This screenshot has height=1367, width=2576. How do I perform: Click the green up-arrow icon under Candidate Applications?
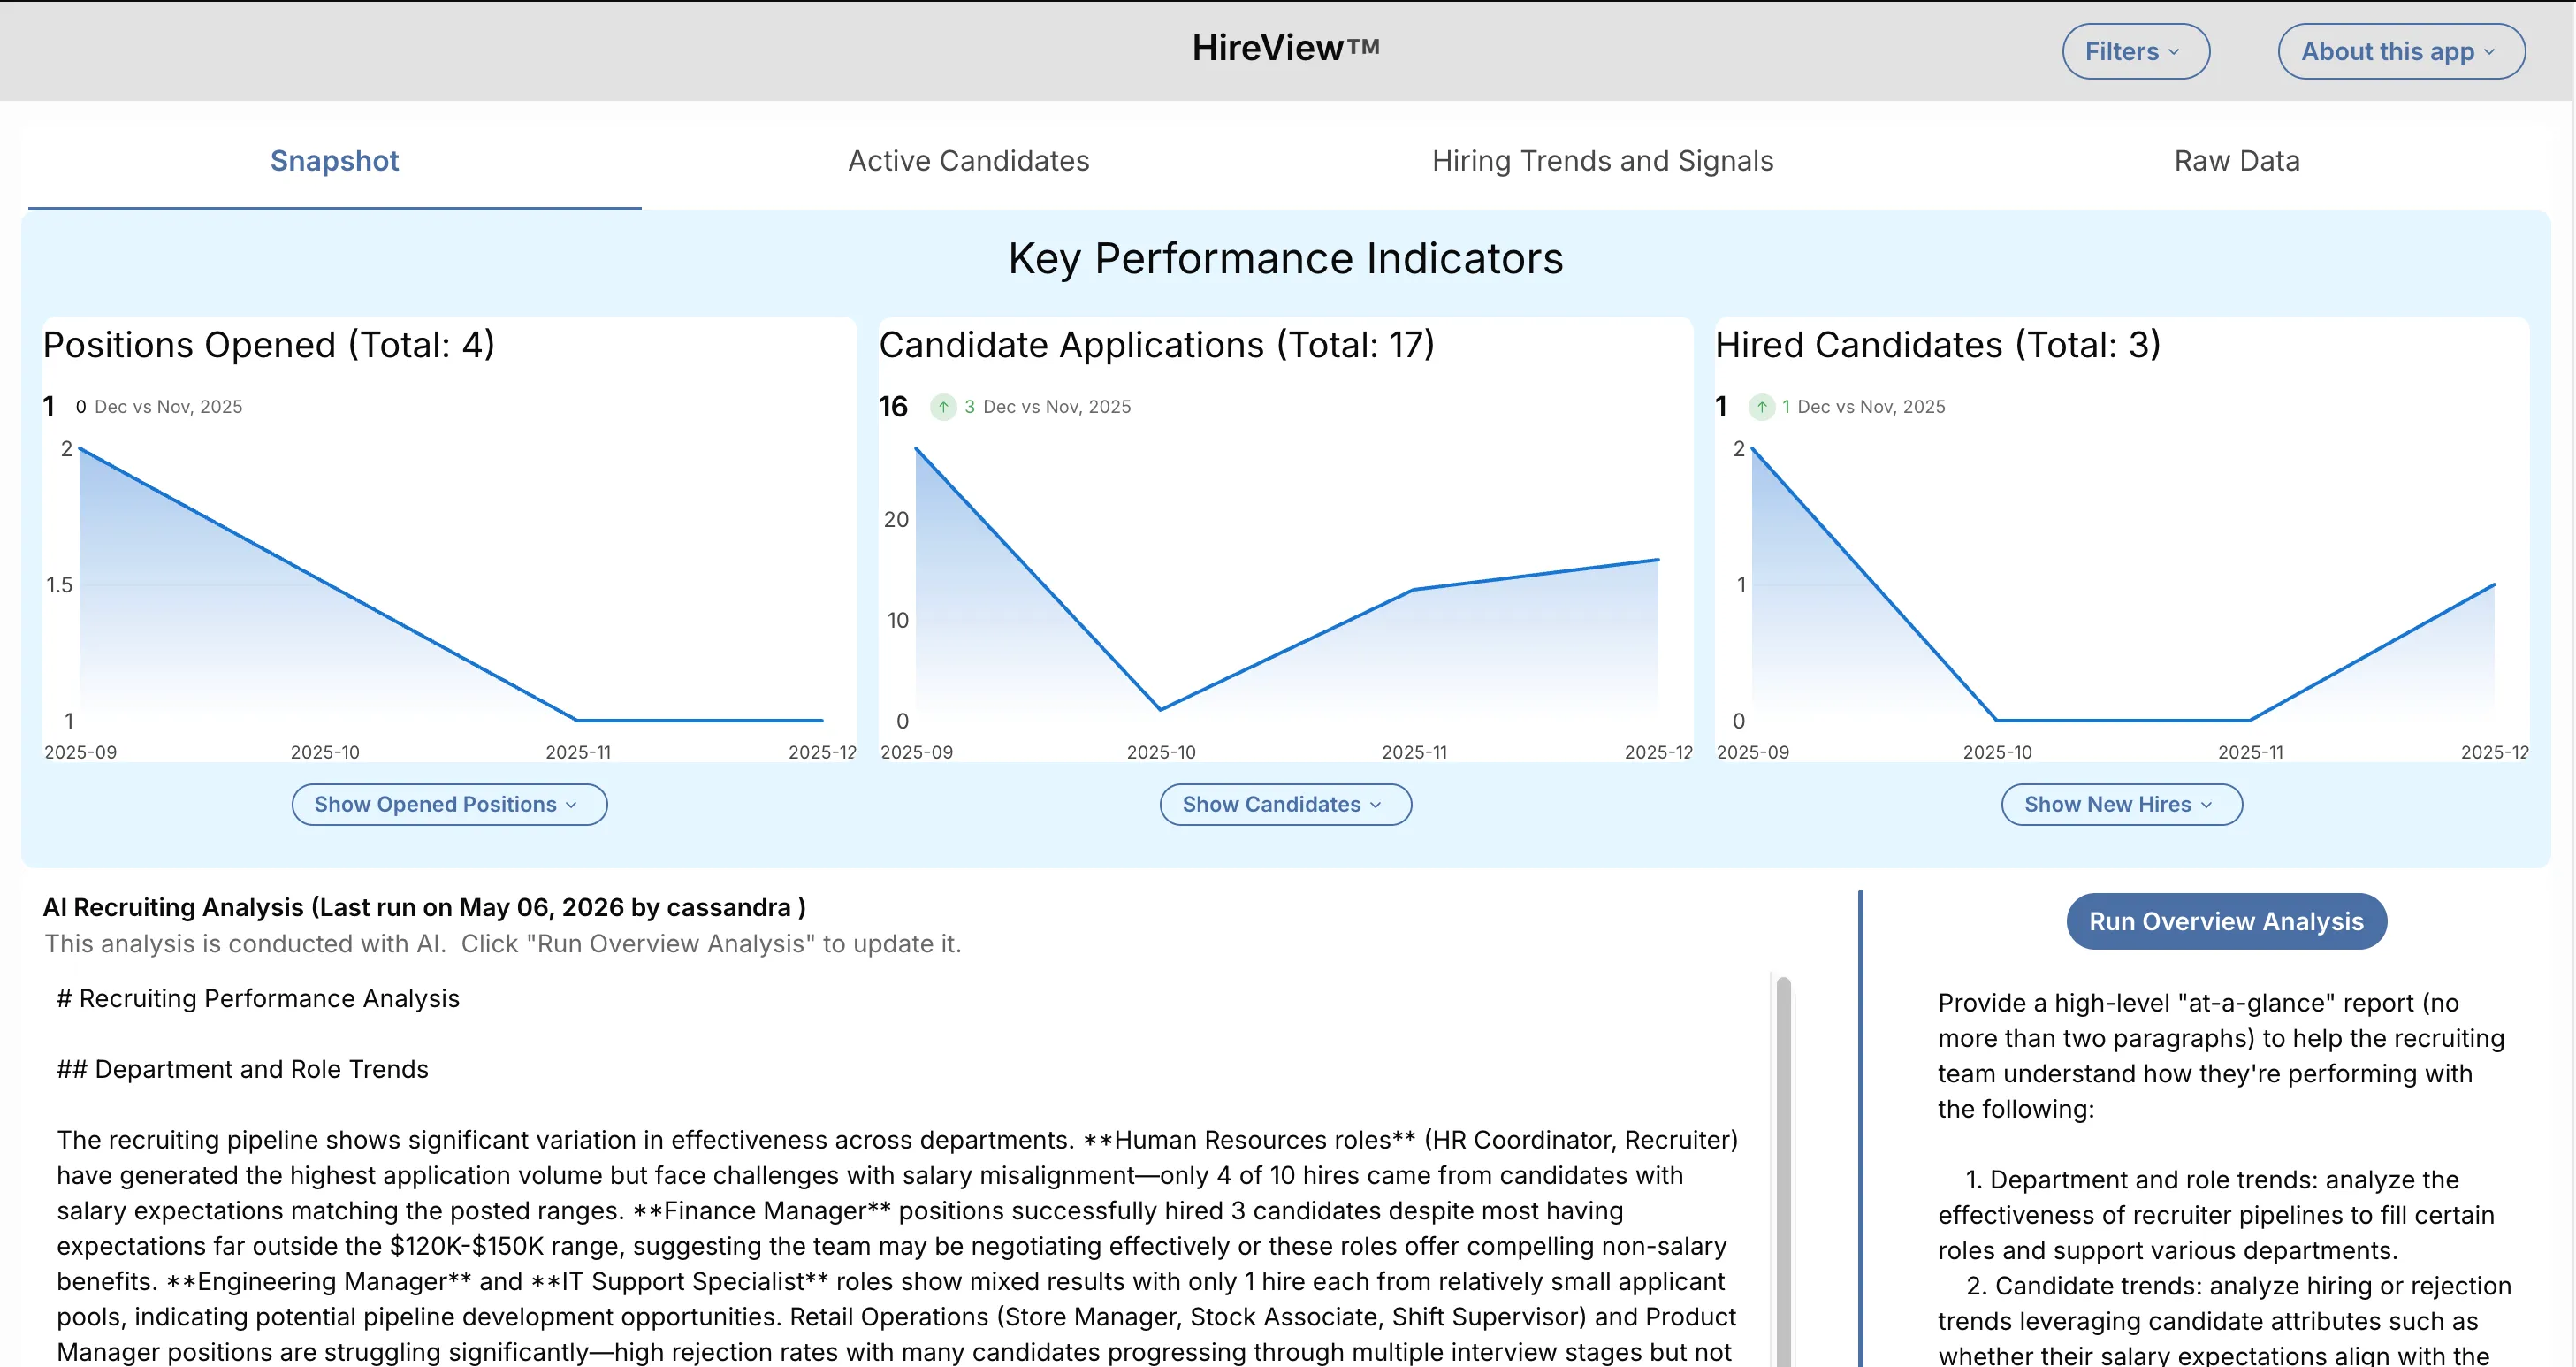click(943, 407)
